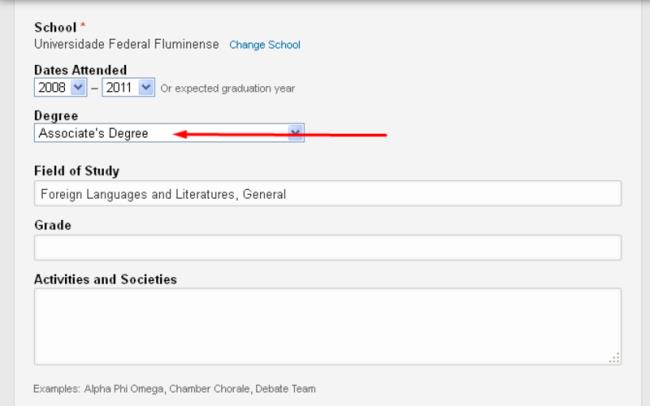650x406 pixels.
Task: Click the Degree label text
Action: pos(56,116)
